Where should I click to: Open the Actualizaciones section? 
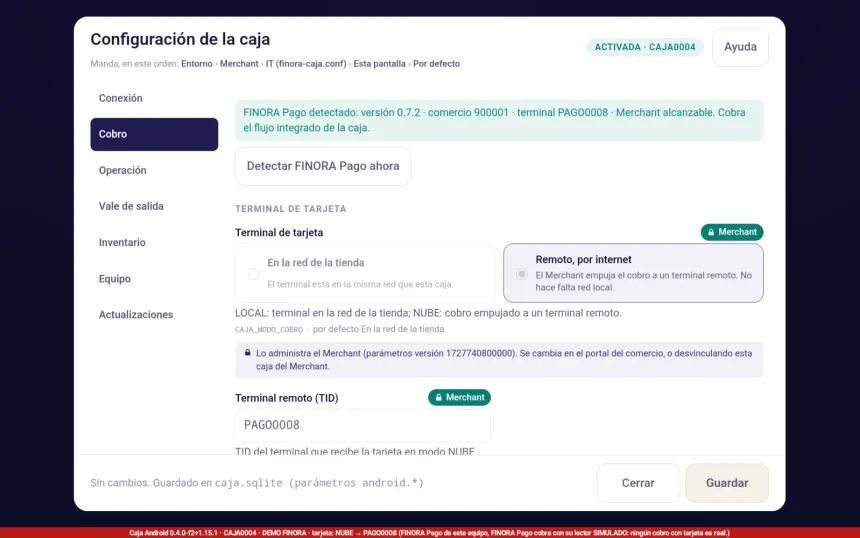click(x=154, y=315)
